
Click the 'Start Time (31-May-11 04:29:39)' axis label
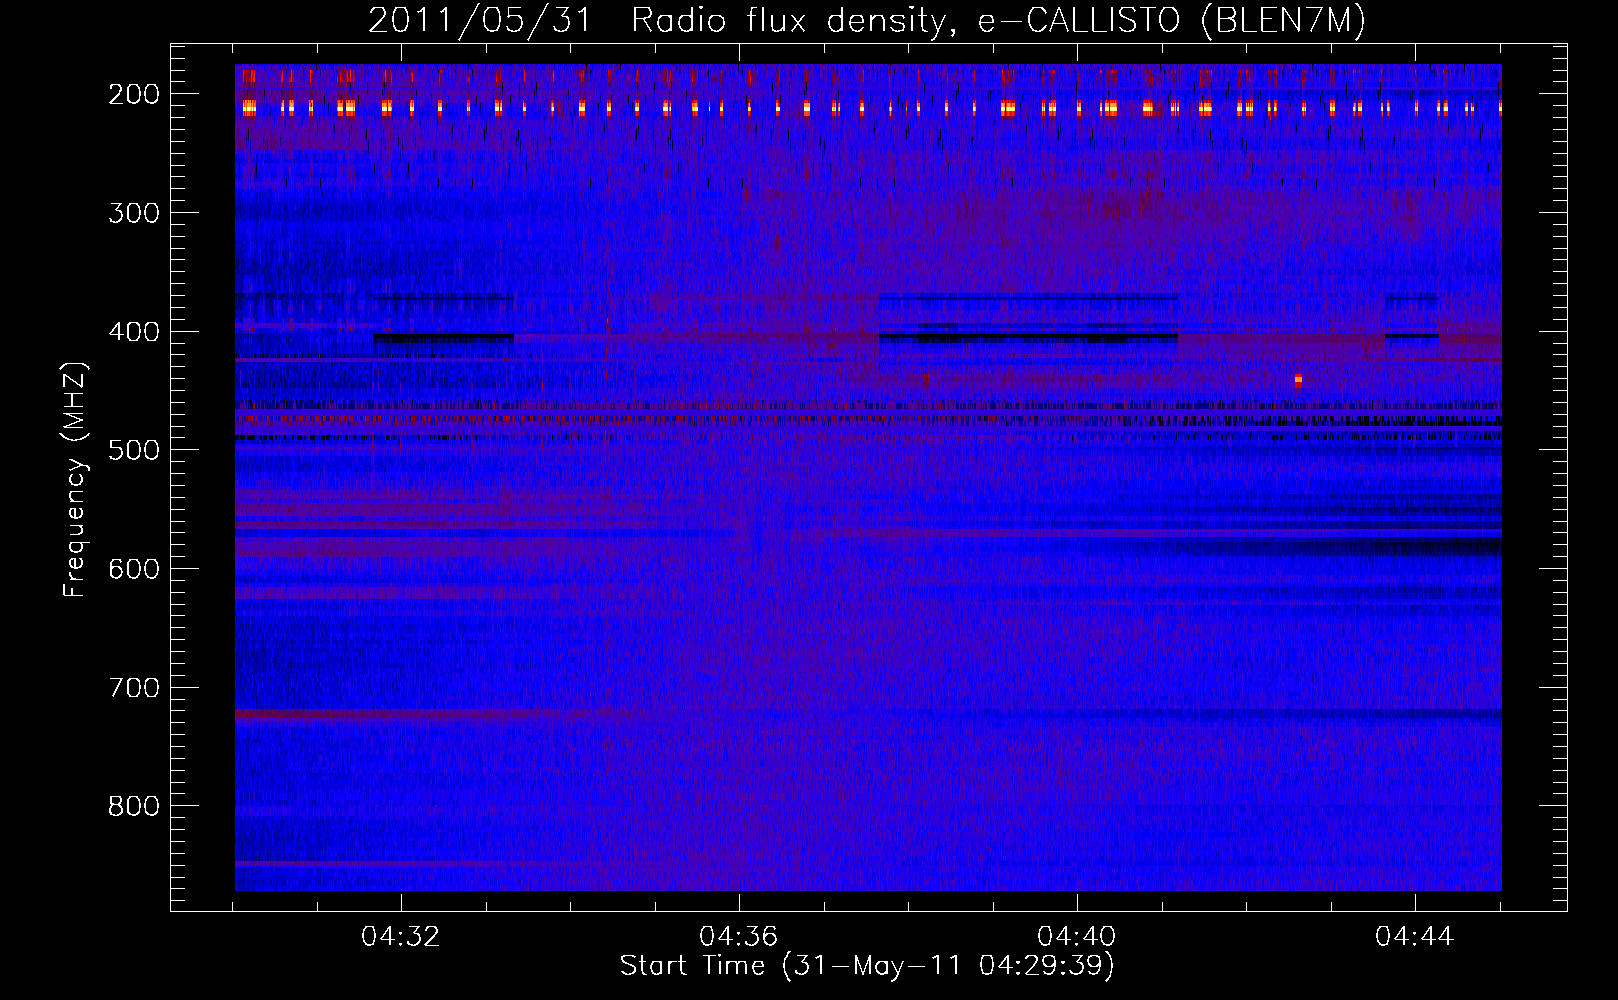tap(867, 966)
